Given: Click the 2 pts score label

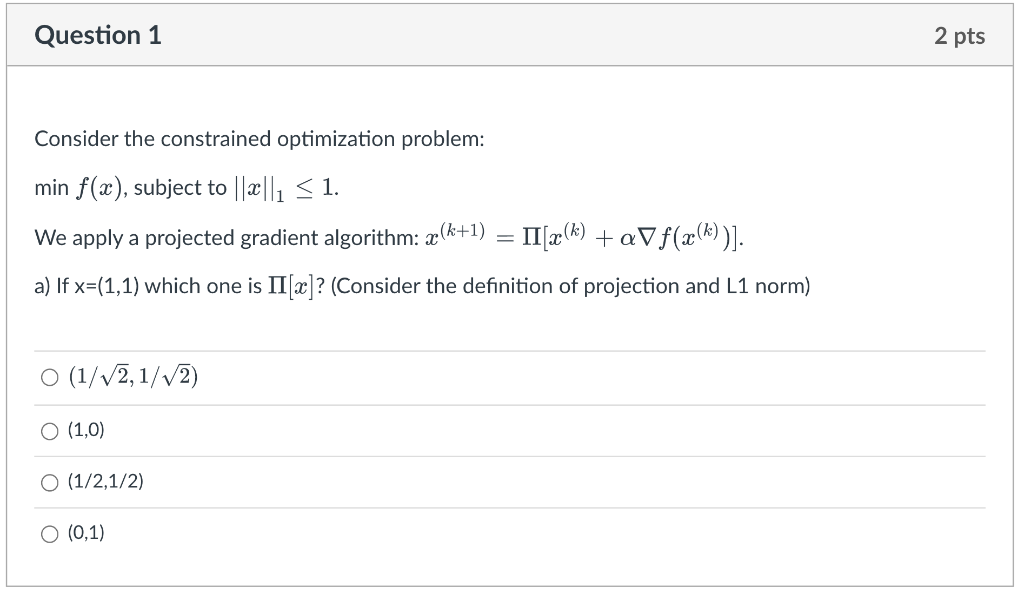Looking at the screenshot, I should 959,35.
